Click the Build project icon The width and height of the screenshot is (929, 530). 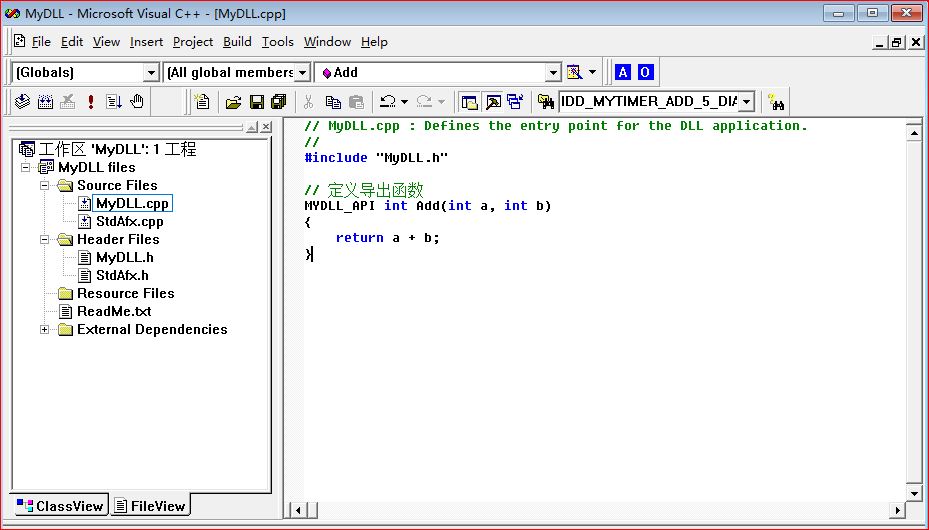tap(46, 102)
